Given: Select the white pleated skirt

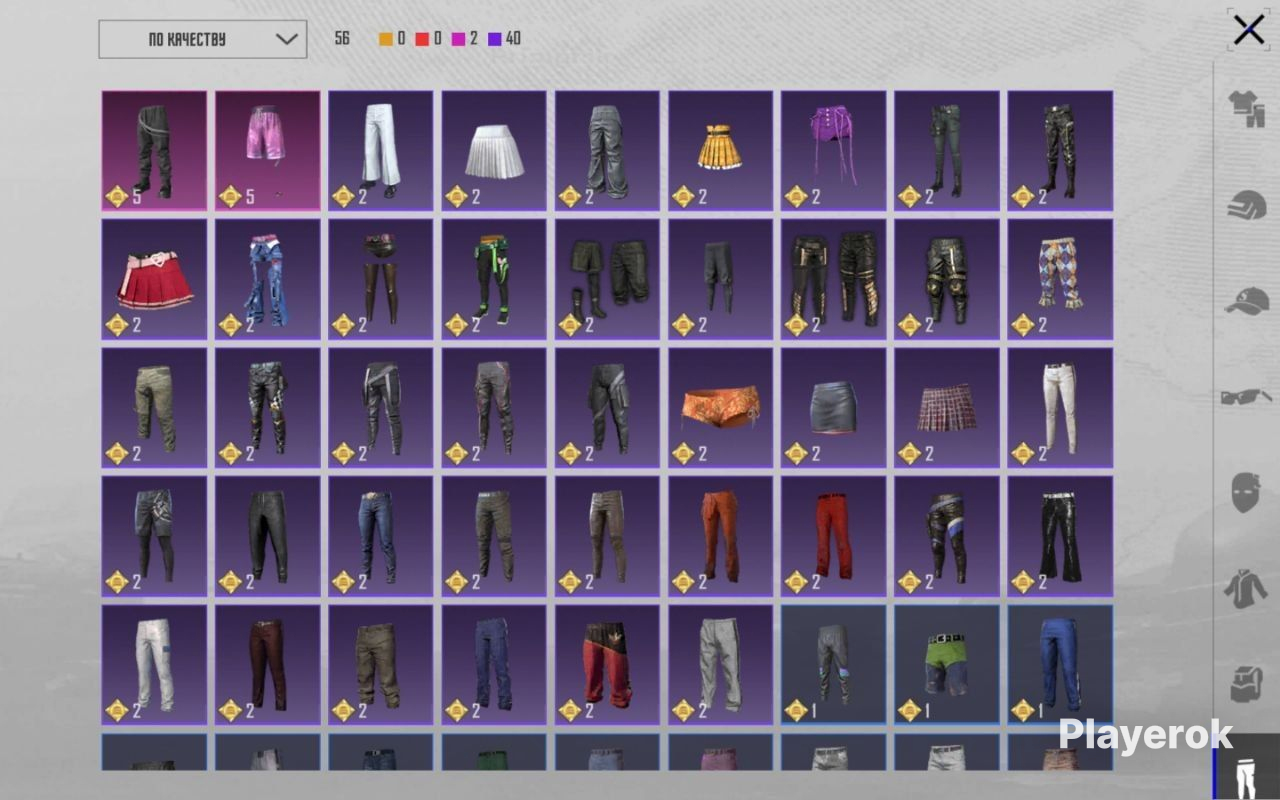Looking at the screenshot, I should 494,151.
